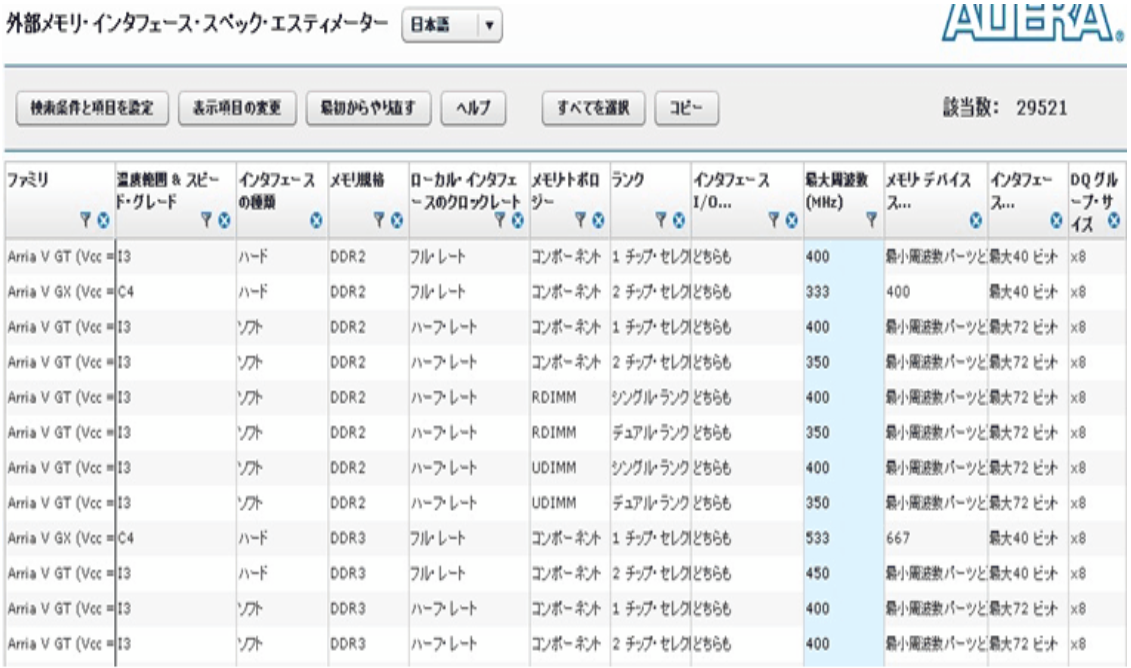Click filter icon in インタフェース I/O column header
Screen dimensions: 1131x668
coord(774,218)
